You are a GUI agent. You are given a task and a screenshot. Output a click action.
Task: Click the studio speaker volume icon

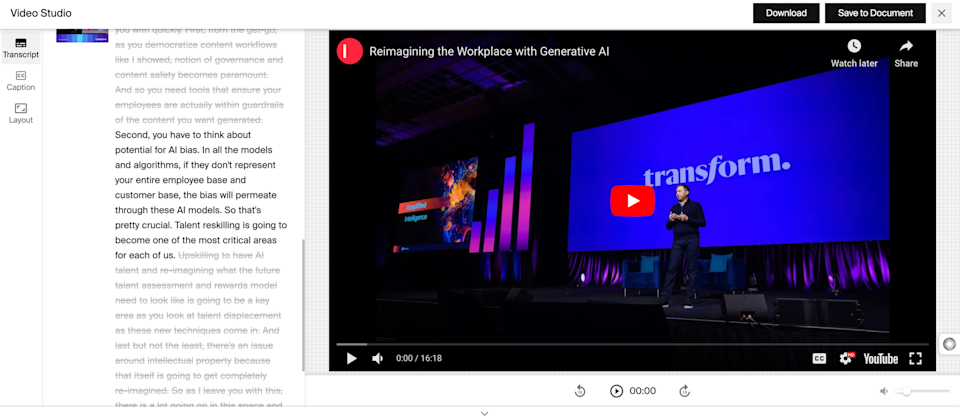(883, 391)
